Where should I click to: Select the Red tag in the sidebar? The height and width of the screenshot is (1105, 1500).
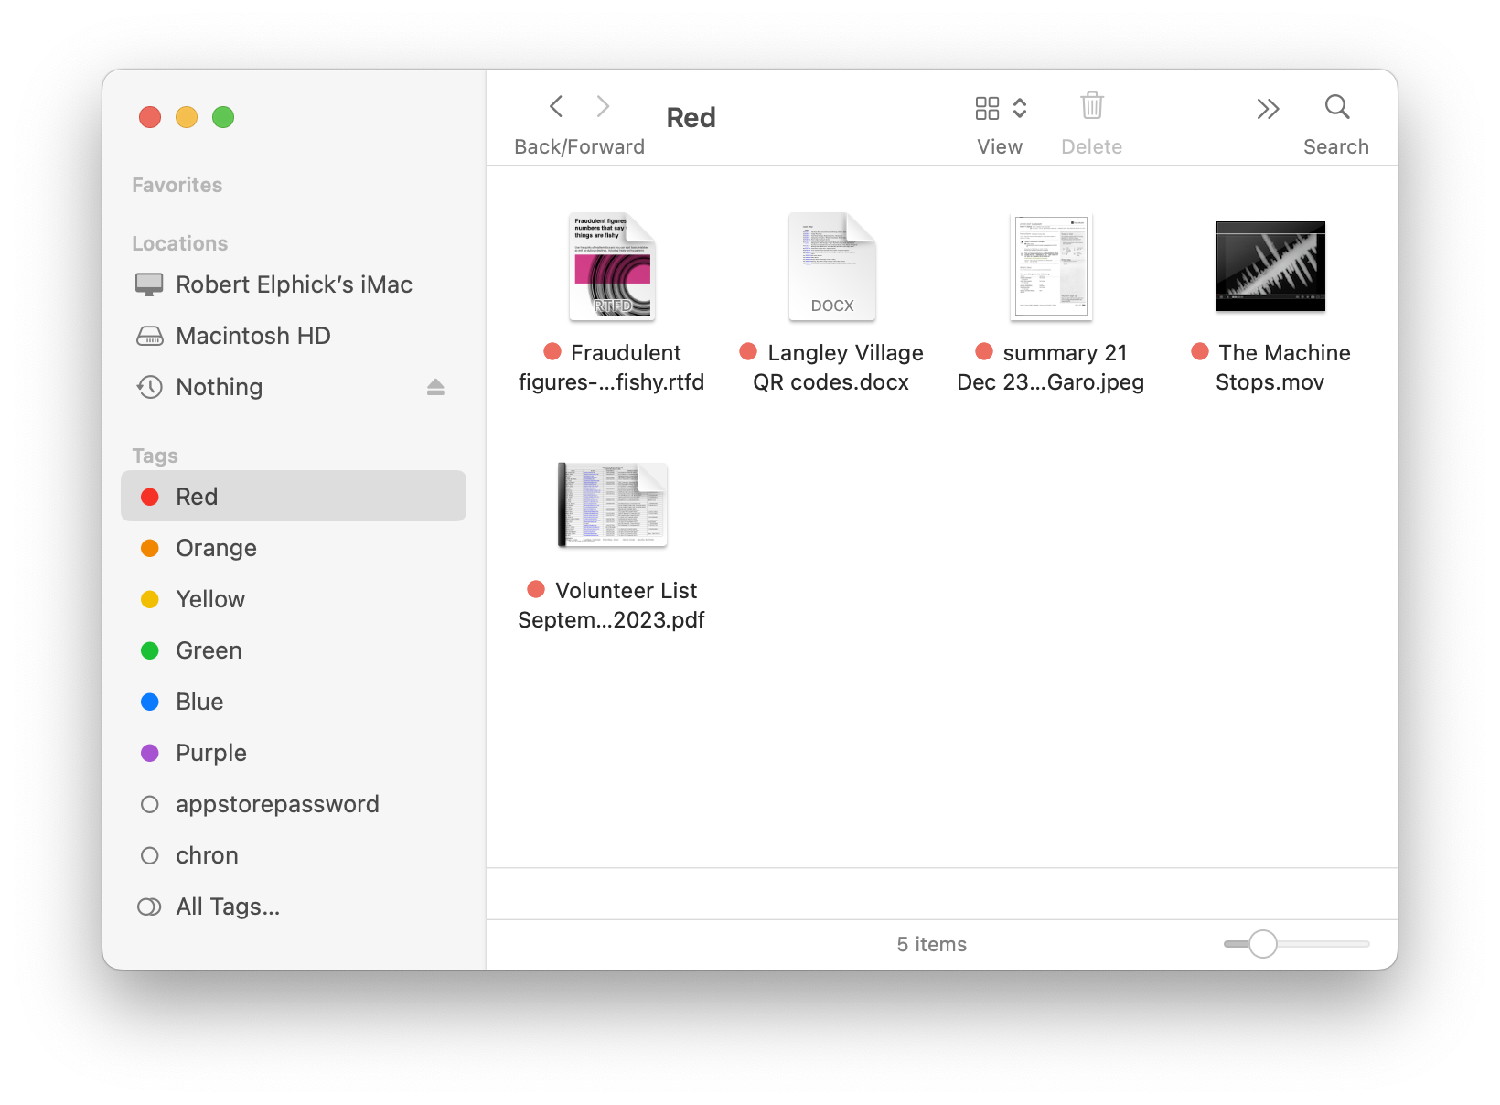(x=293, y=496)
